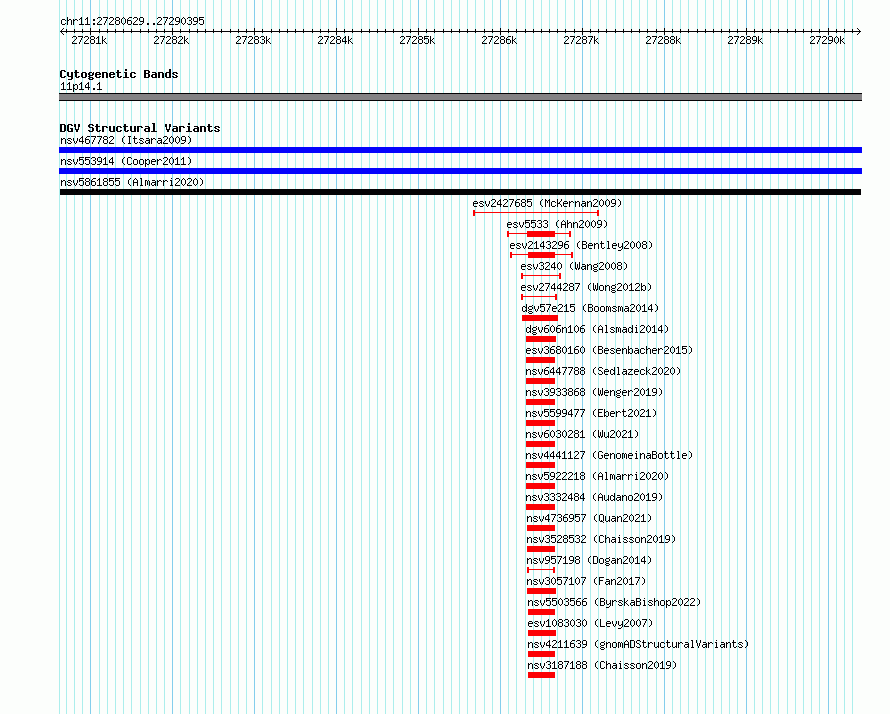Click the 11p14.1 band label
The width and height of the screenshot is (890, 714).
(x=81, y=86)
